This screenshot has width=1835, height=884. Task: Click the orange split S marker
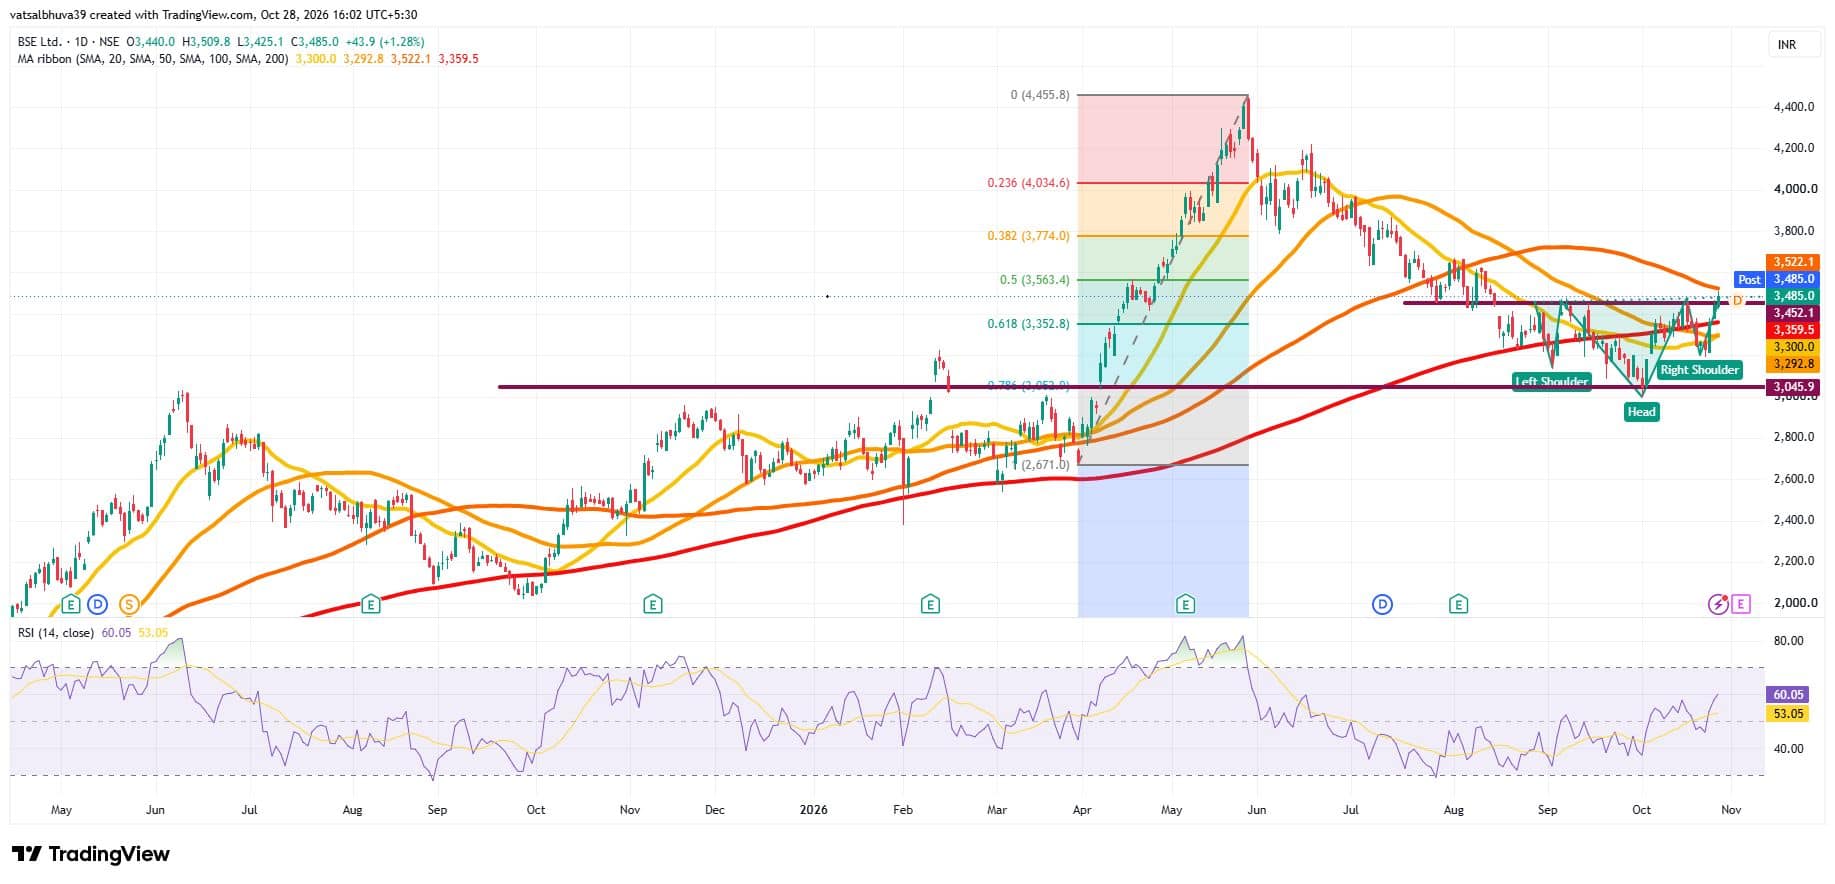128,604
